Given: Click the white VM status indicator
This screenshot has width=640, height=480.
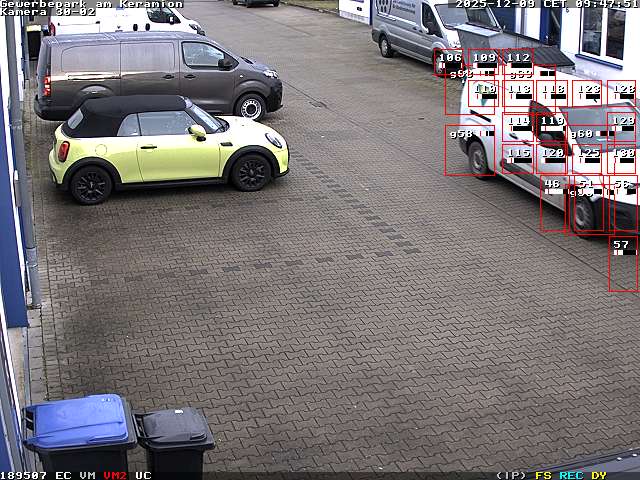Looking at the screenshot, I should pyautogui.click(x=87, y=475).
